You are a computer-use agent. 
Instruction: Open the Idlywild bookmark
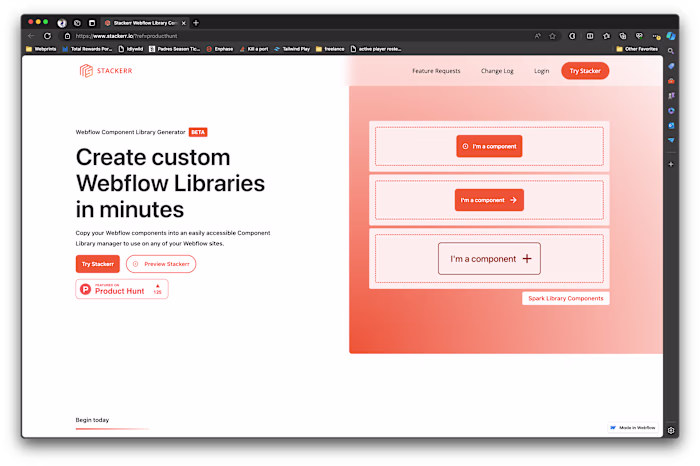(130, 49)
